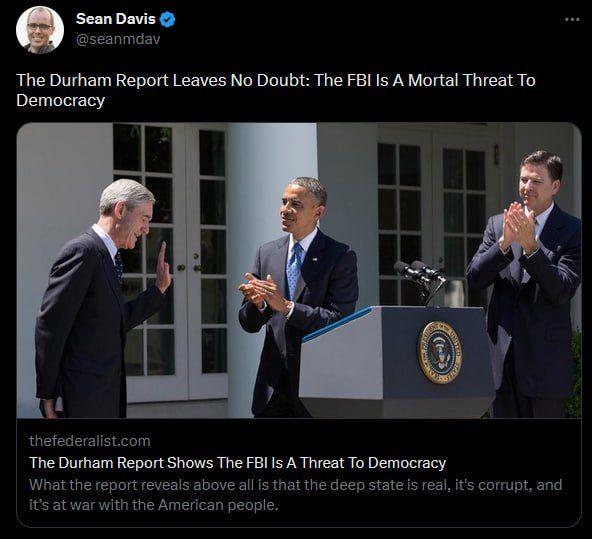Open the @seanmdav handle link

click(118, 39)
